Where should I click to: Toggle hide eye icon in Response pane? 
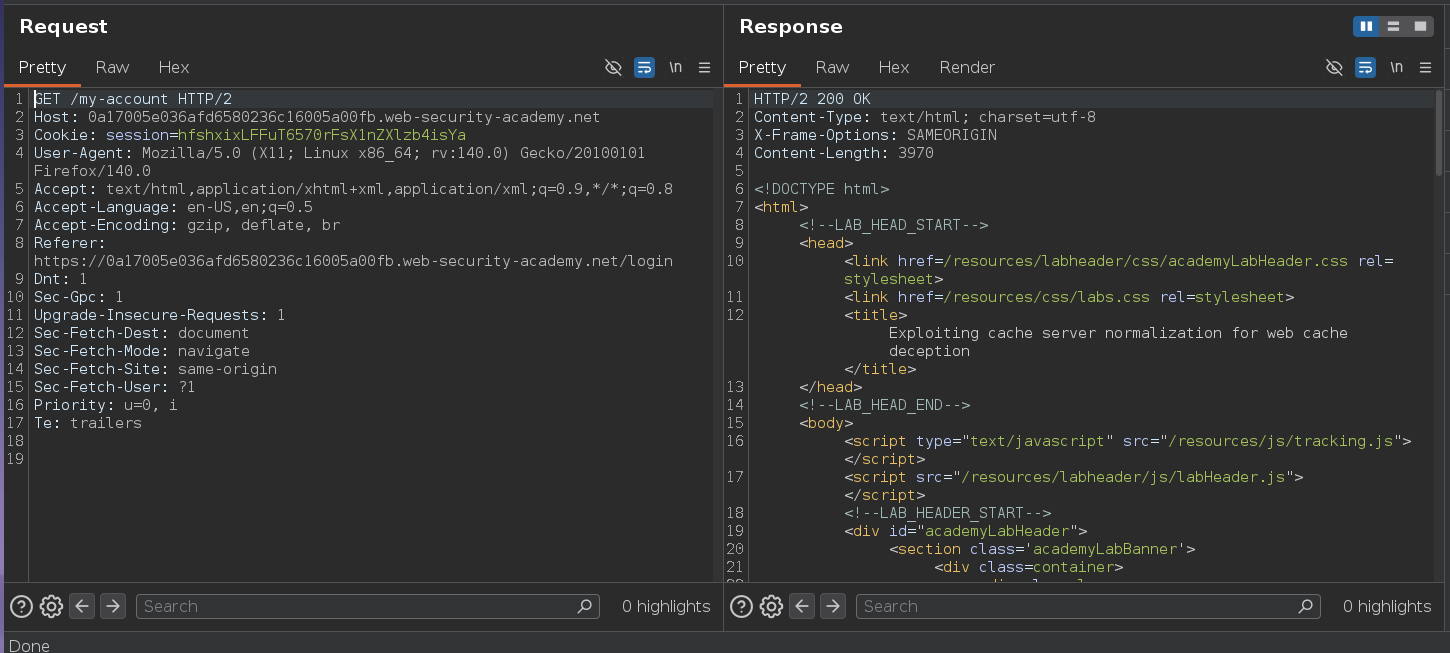tap(1334, 67)
